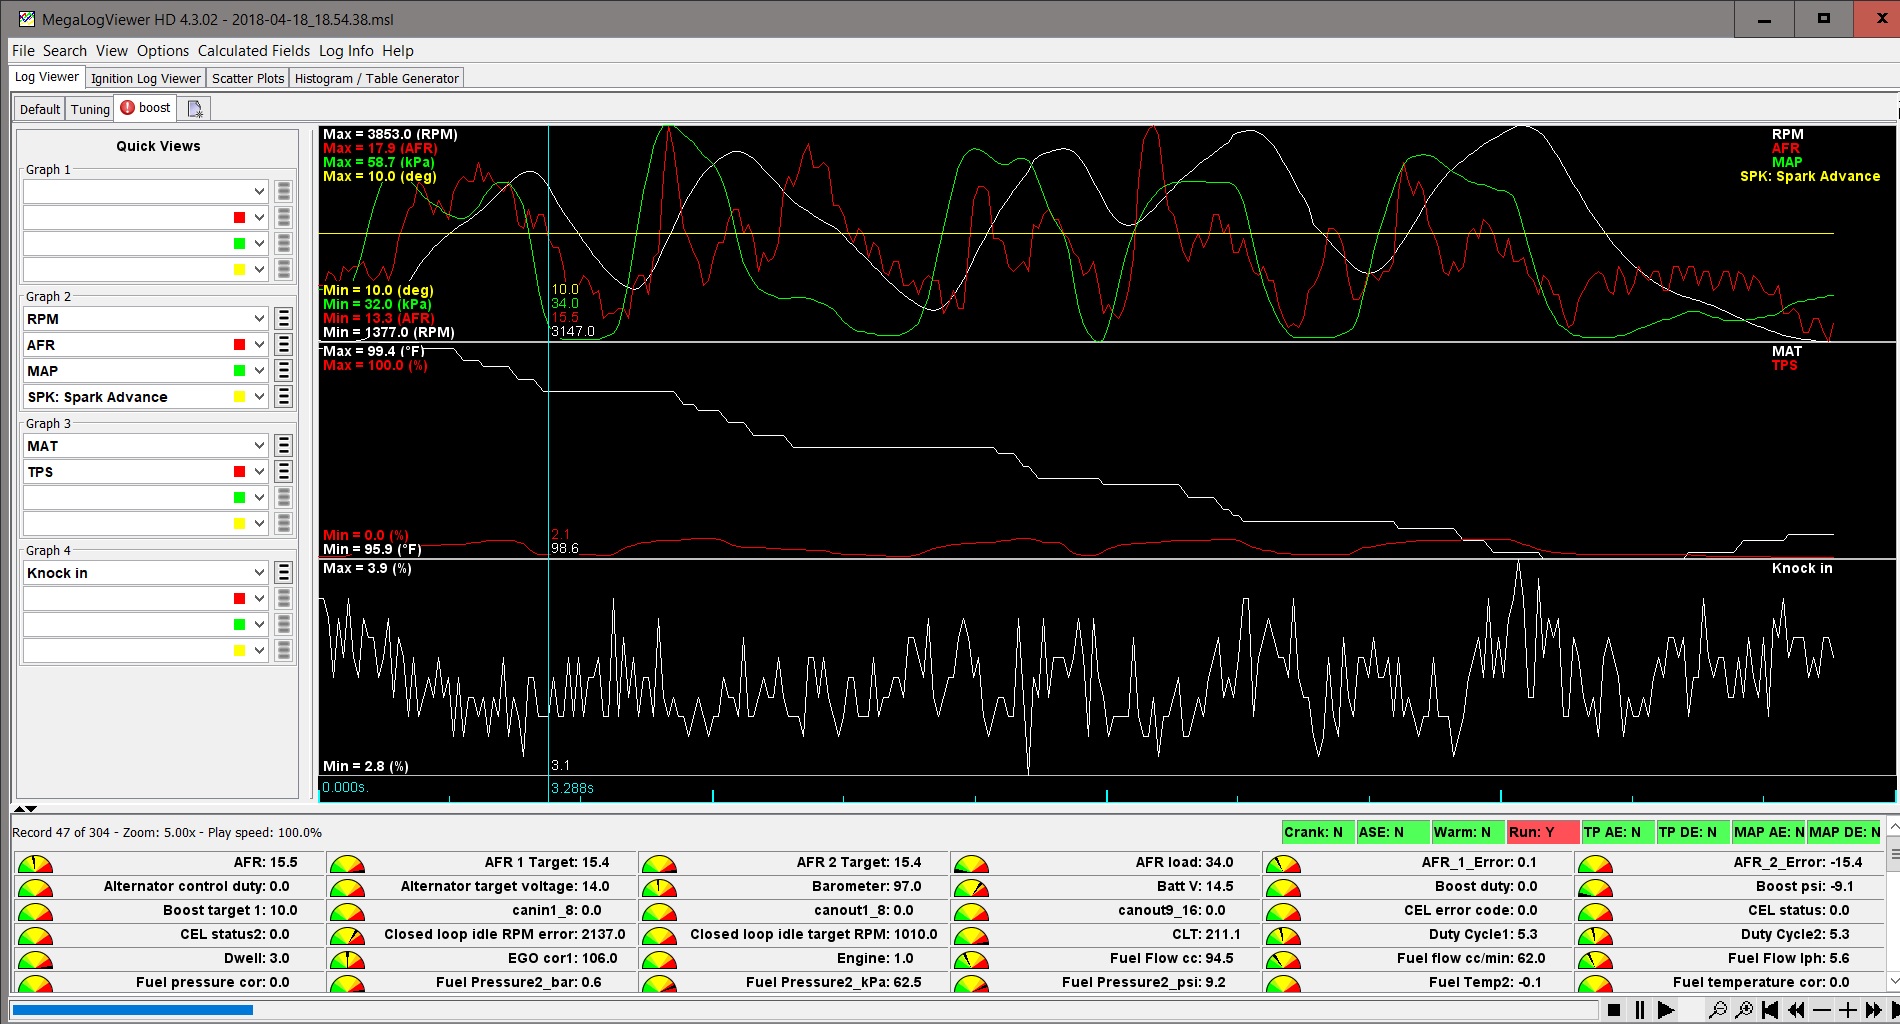Open the Knock in dropdown in Graph 4
The height and width of the screenshot is (1024, 1900).
click(x=259, y=573)
